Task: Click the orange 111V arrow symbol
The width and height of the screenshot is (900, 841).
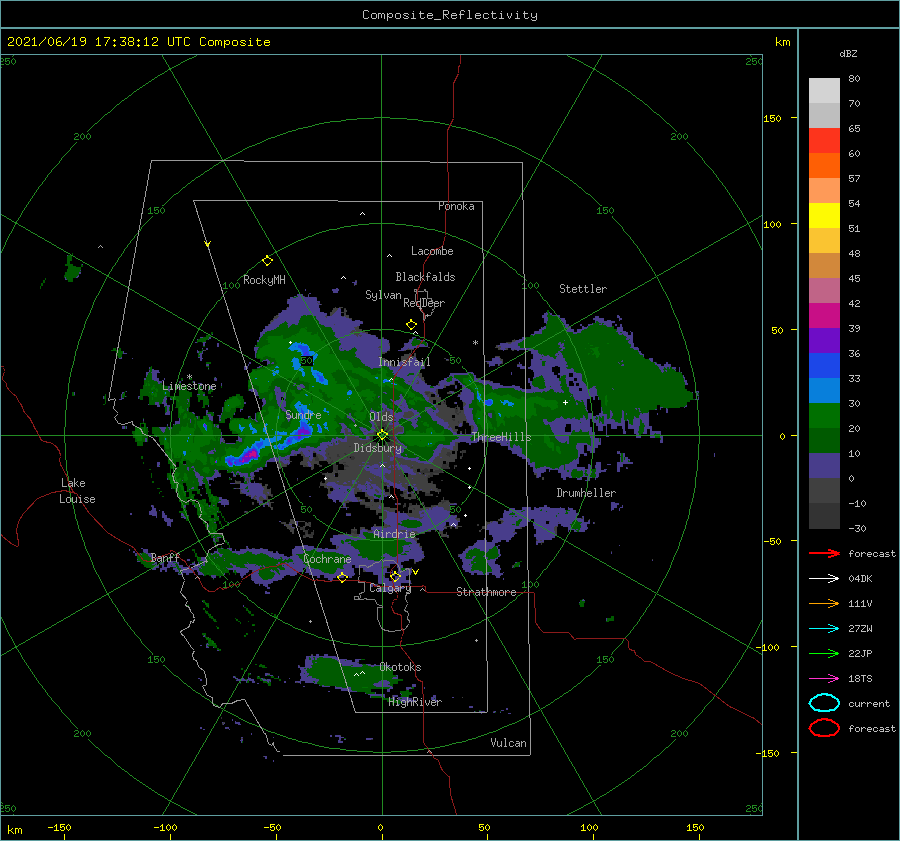Action: 824,603
